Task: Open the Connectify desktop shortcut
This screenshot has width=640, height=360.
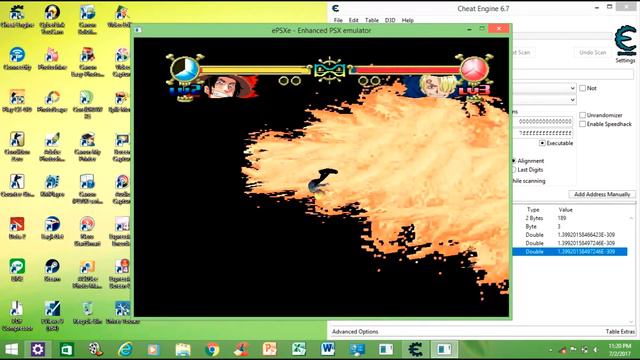Action: point(17,59)
